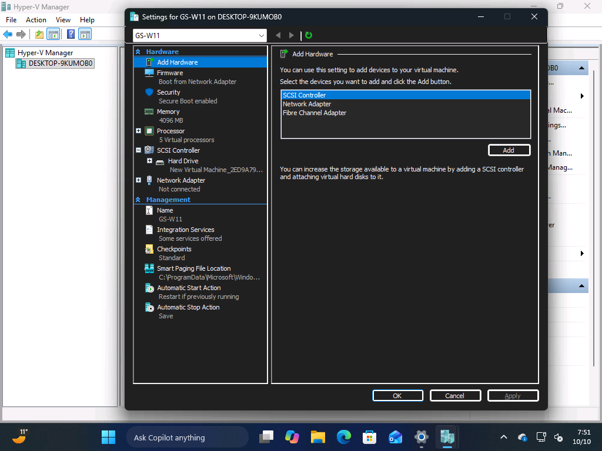Click the Cancel button
This screenshot has height=451, width=602.
455,395
